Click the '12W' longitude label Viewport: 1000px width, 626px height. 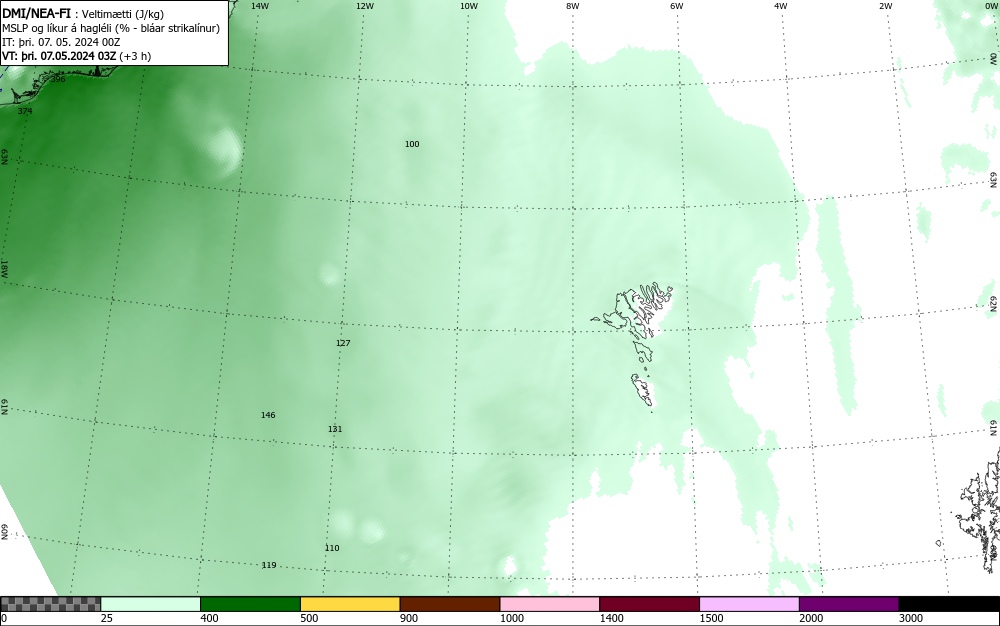(x=365, y=6)
